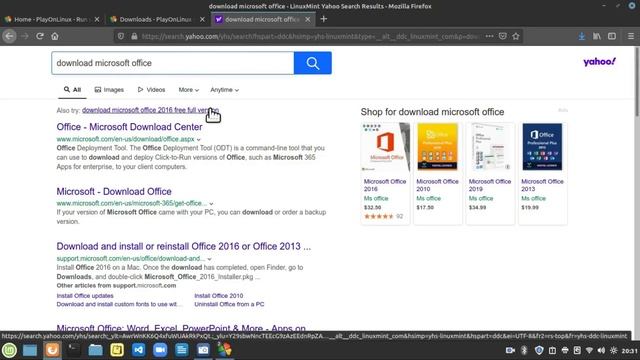This screenshot has height=360, width=640.
Task: Open the page actions three-dot menu
Action: pos(489,36)
